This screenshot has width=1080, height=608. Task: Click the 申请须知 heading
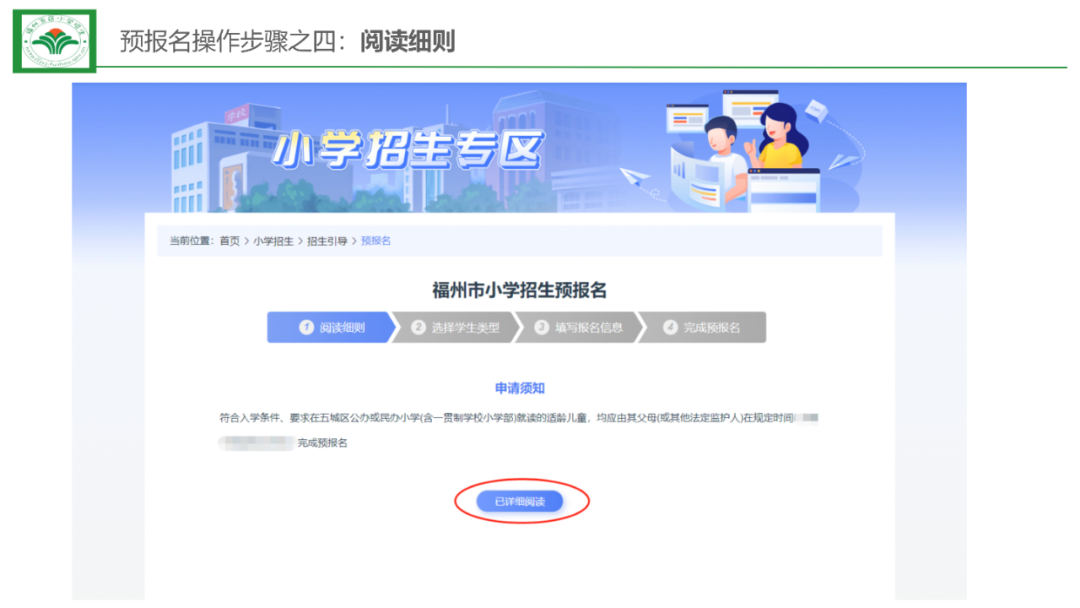pos(520,388)
